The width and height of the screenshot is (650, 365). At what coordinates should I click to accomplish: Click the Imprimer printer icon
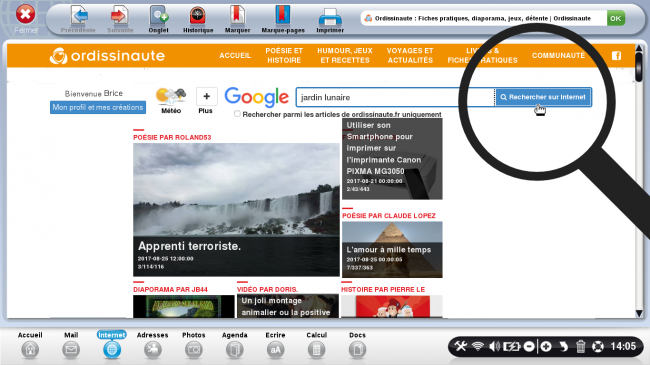click(x=330, y=17)
